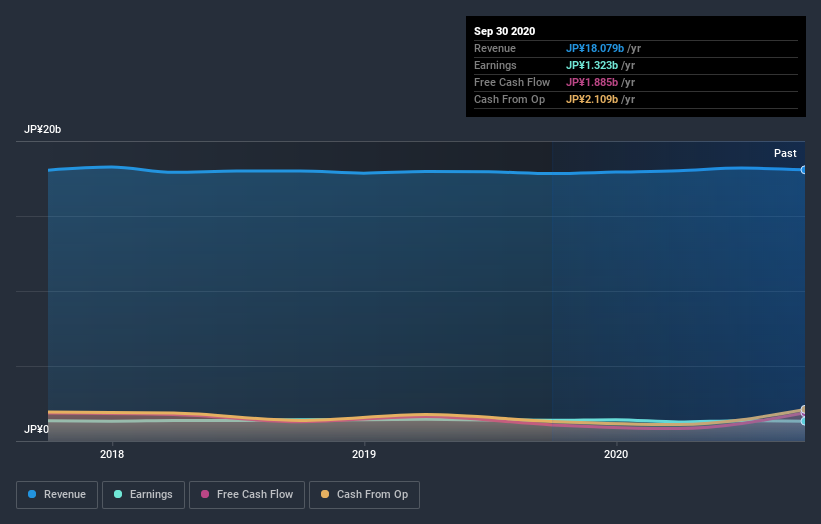The width and height of the screenshot is (821, 524).
Task: Click the JP¥18.079b revenue value
Action: pyautogui.click(x=595, y=48)
